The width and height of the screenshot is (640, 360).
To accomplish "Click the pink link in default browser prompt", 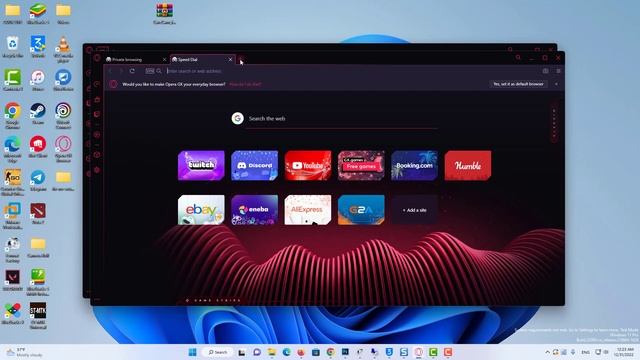I will click(x=245, y=84).
